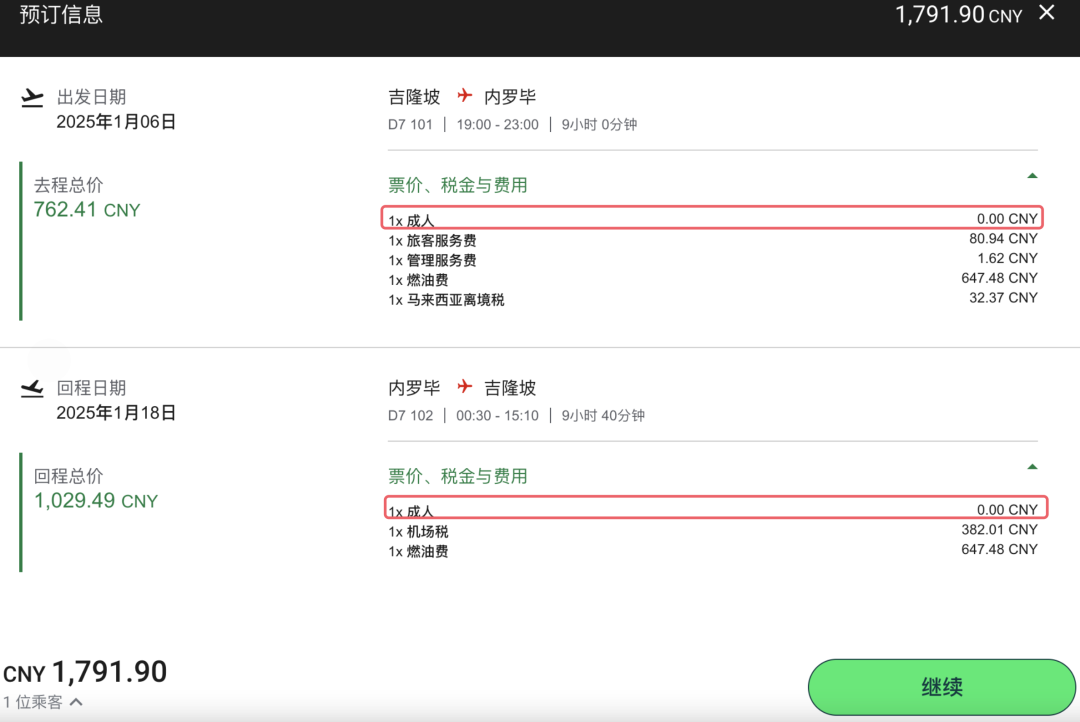Click the 马来西亚离境税 fee entry
The image size is (1080, 722).
pyautogui.click(x=446, y=299)
